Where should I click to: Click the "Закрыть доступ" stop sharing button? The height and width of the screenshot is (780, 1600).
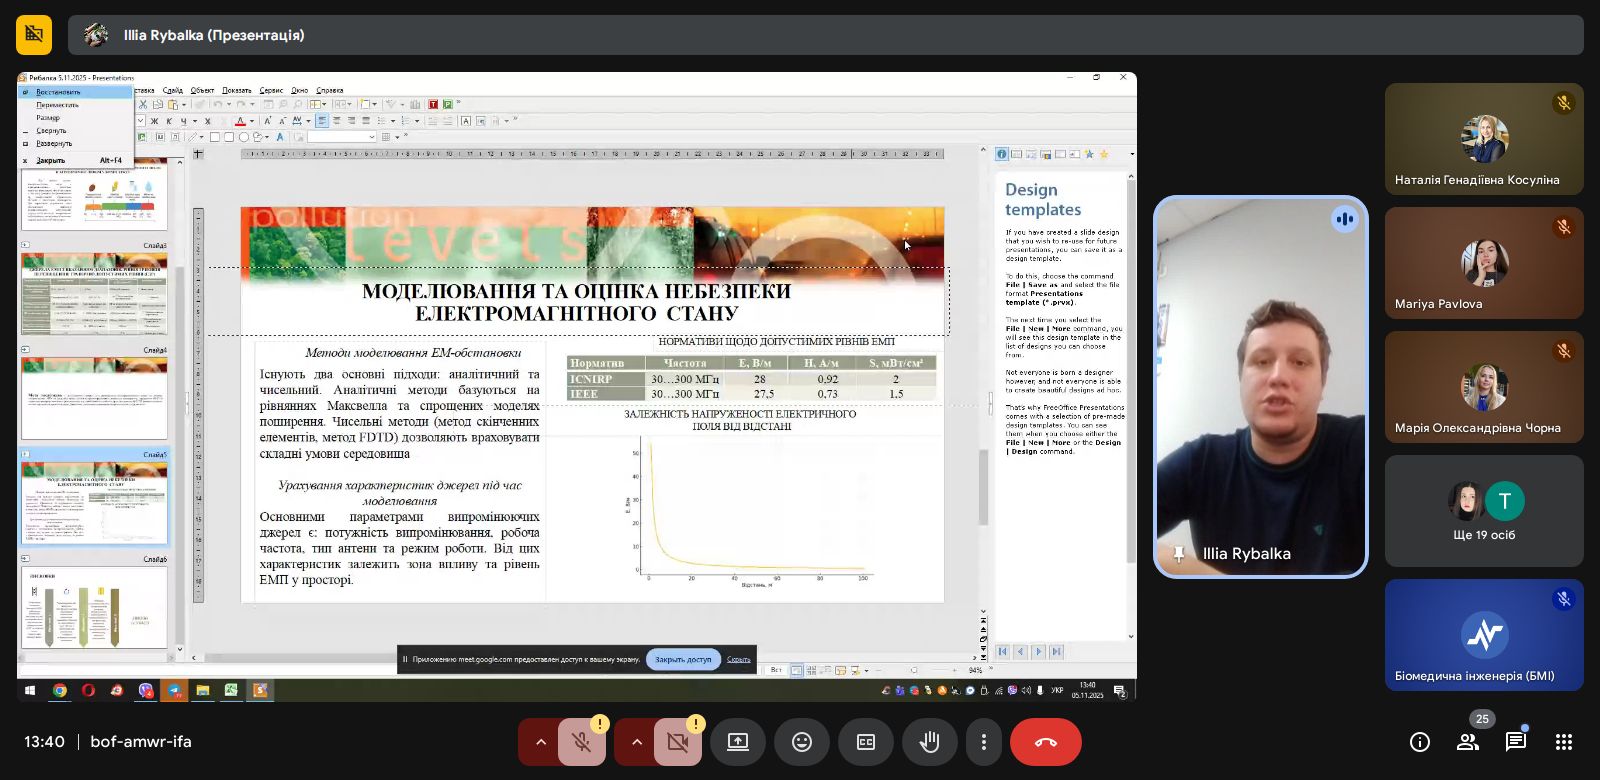tap(683, 659)
